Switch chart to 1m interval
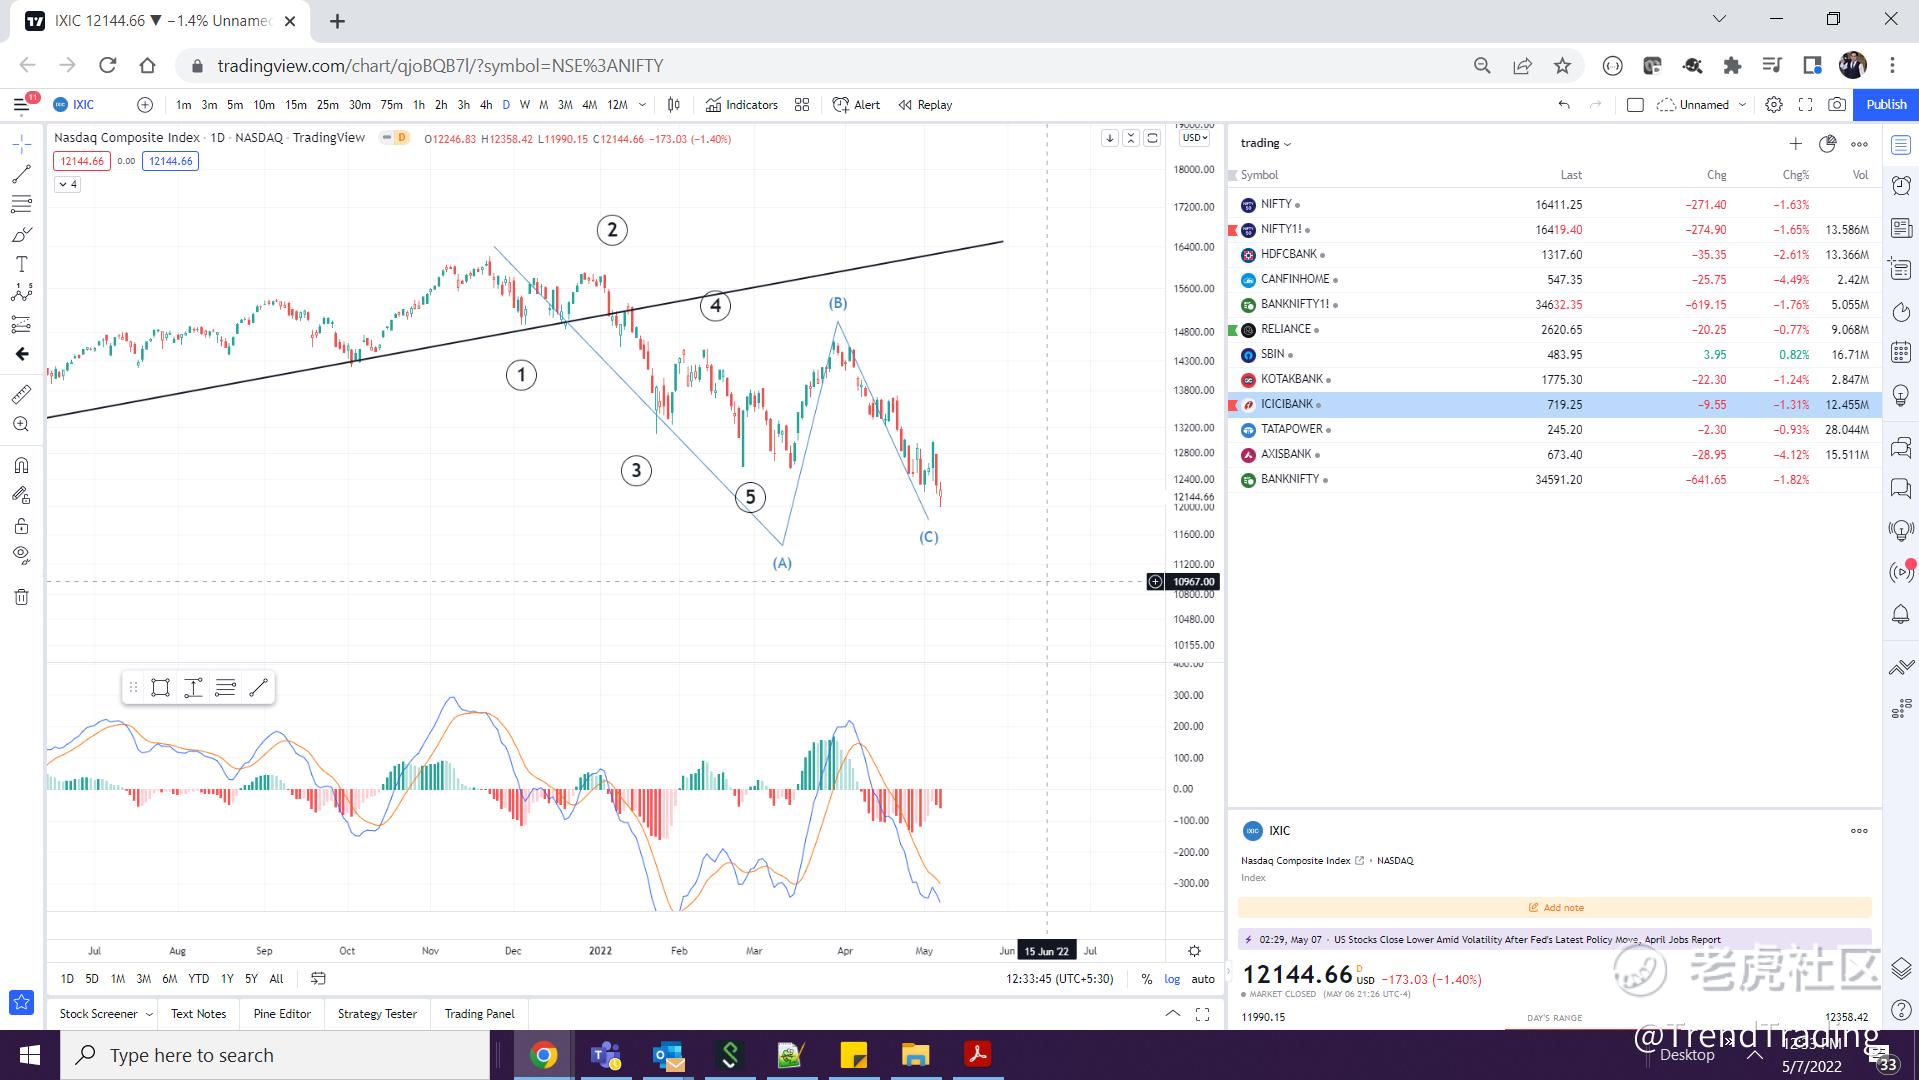 point(183,105)
